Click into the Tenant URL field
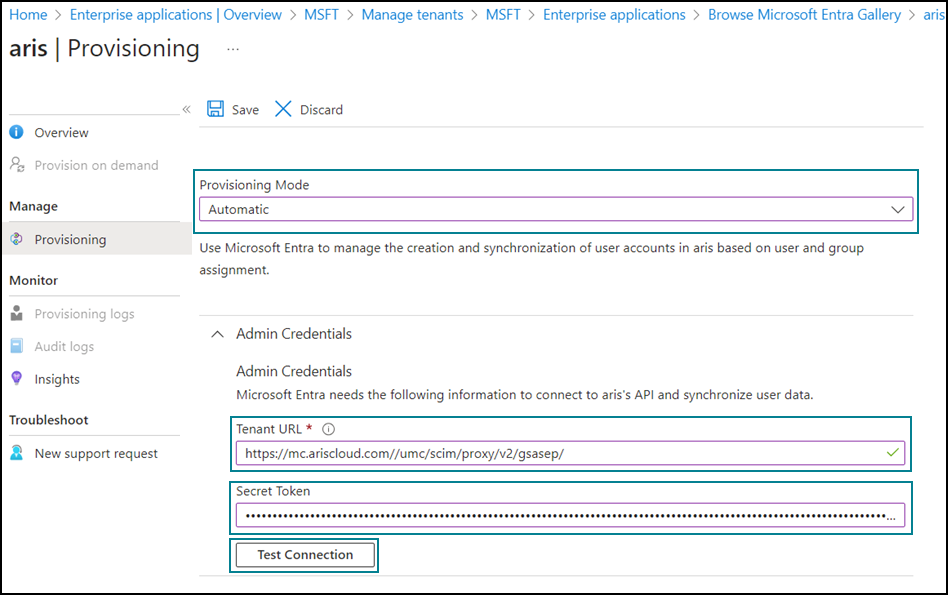 (x=570, y=453)
